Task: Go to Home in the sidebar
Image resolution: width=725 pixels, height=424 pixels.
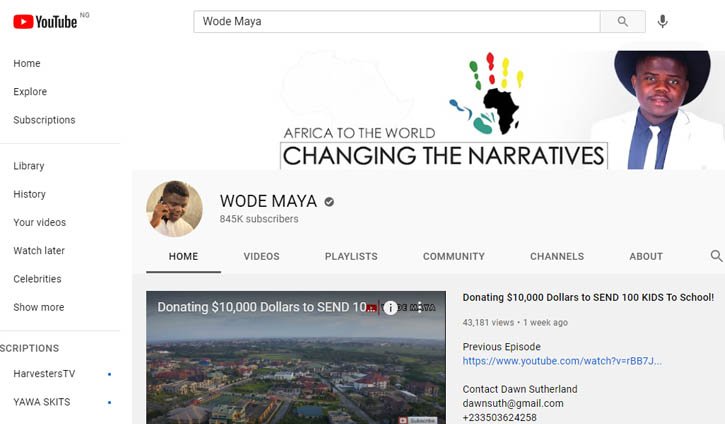Action: click(27, 63)
